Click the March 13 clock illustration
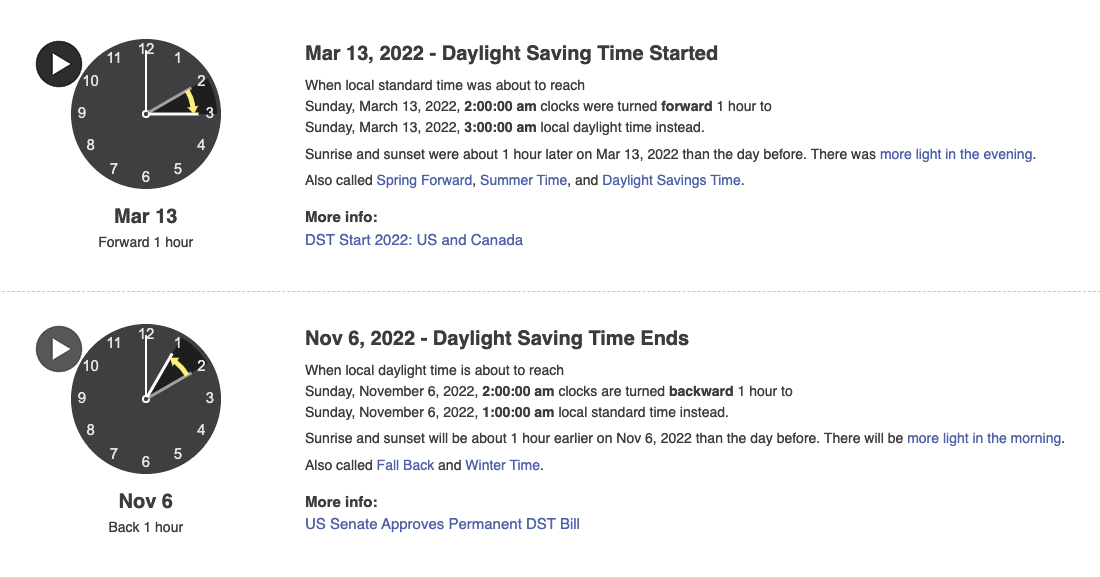Screen dimensions: 1100x577 pos(146,112)
